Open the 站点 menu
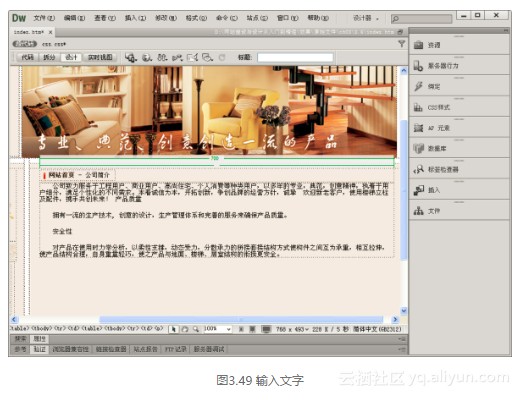520x397 pixels. [x=257, y=18]
